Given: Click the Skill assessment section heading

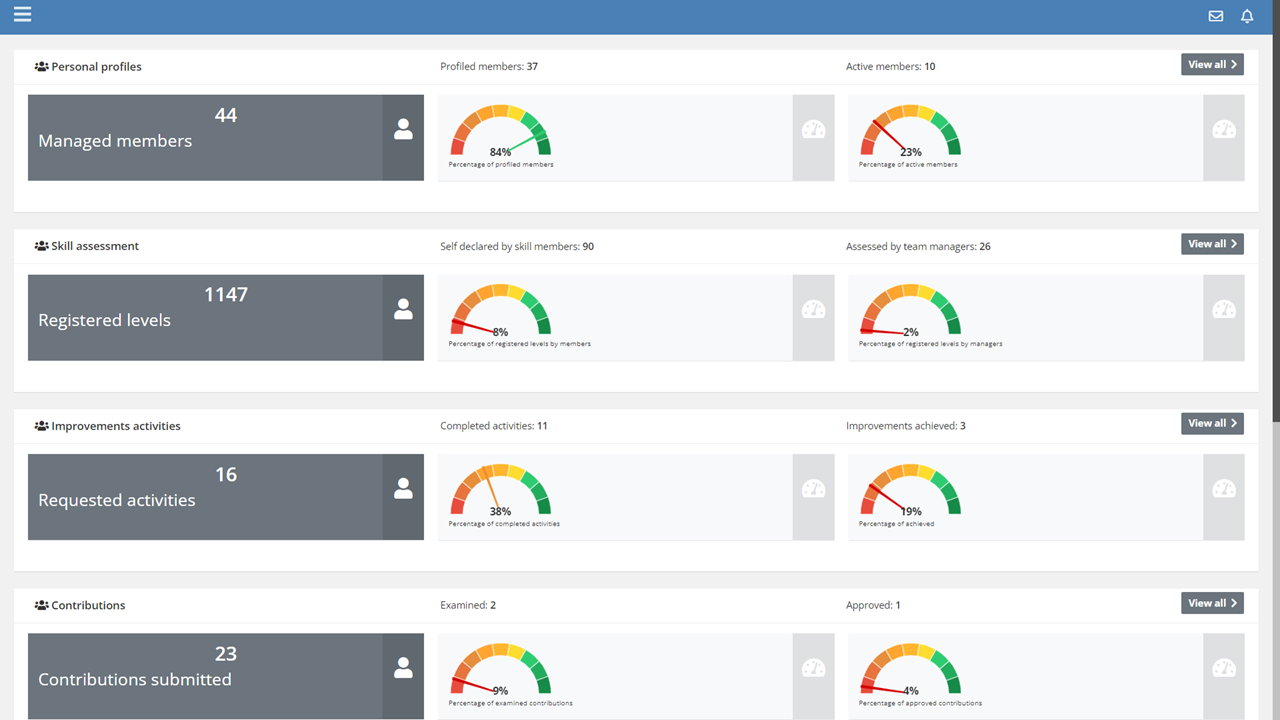Looking at the screenshot, I should [95, 246].
